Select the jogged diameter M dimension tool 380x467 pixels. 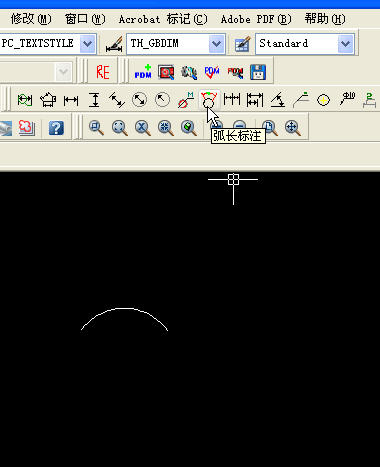click(186, 100)
